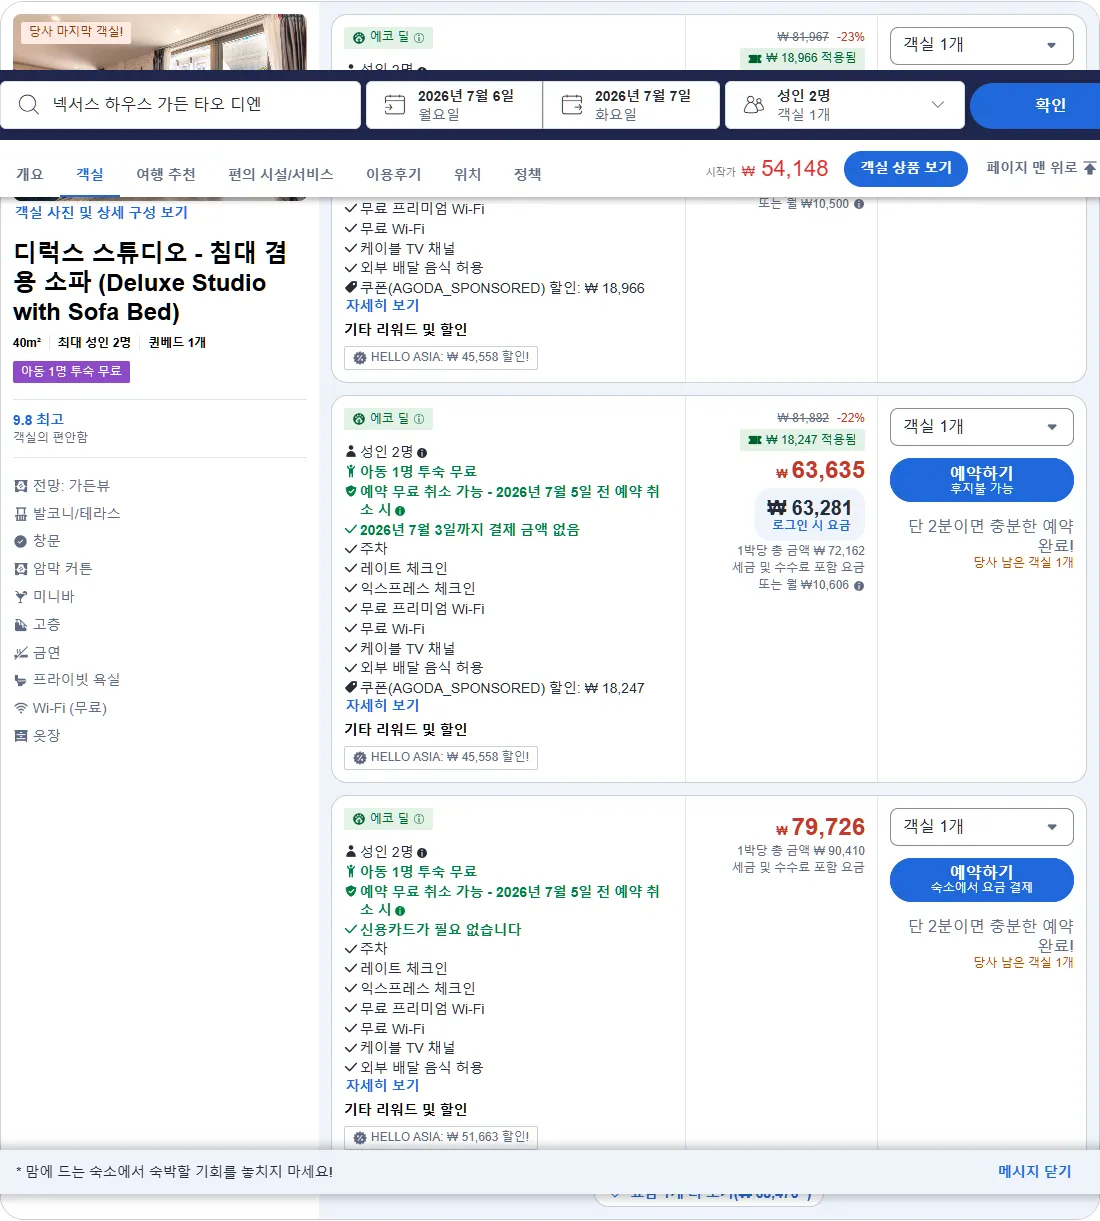Screen dimensions: 1100x1221
Task: Click the 발코니/테라스 amenity icon
Action: (x=21, y=513)
